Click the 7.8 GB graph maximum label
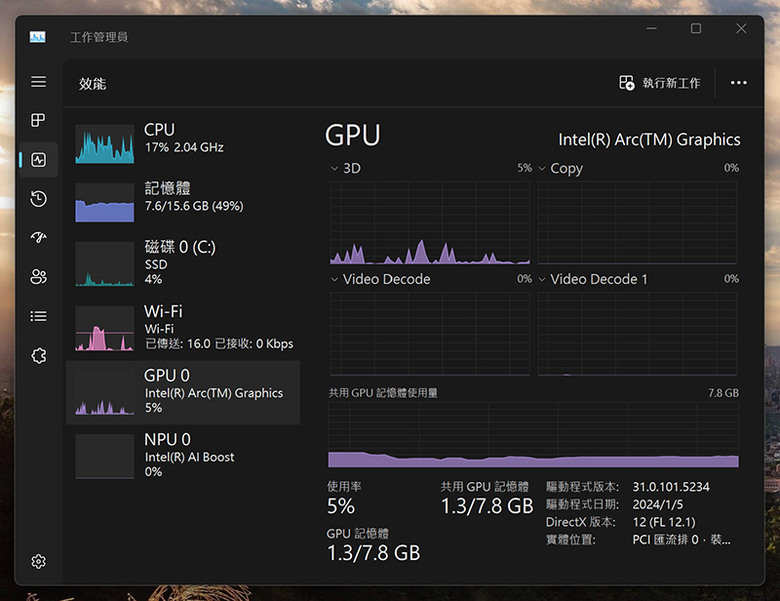 click(x=724, y=393)
